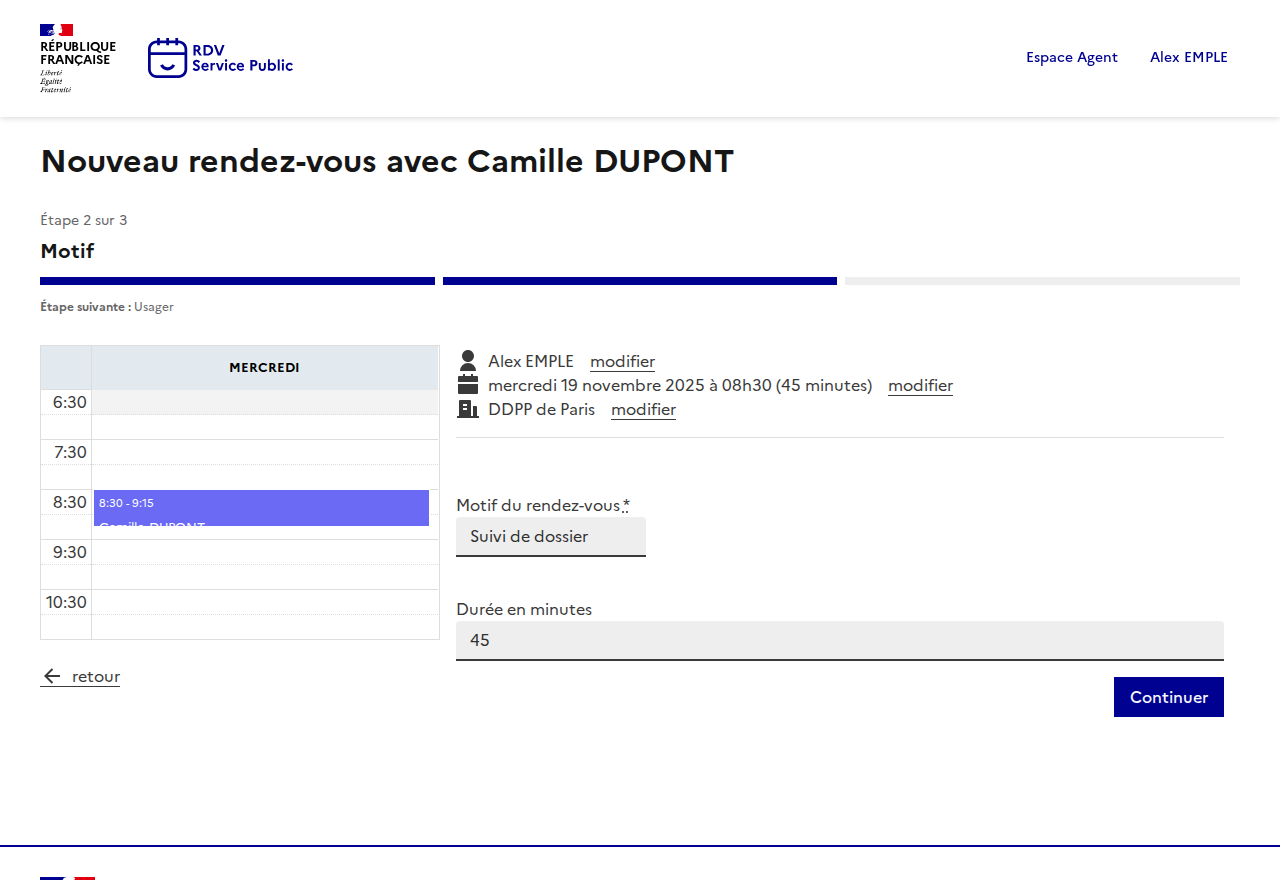The image size is (1280, 880).
Task: Open the Motif du rendez-vous dropdown
Action: tap(550, 536)
